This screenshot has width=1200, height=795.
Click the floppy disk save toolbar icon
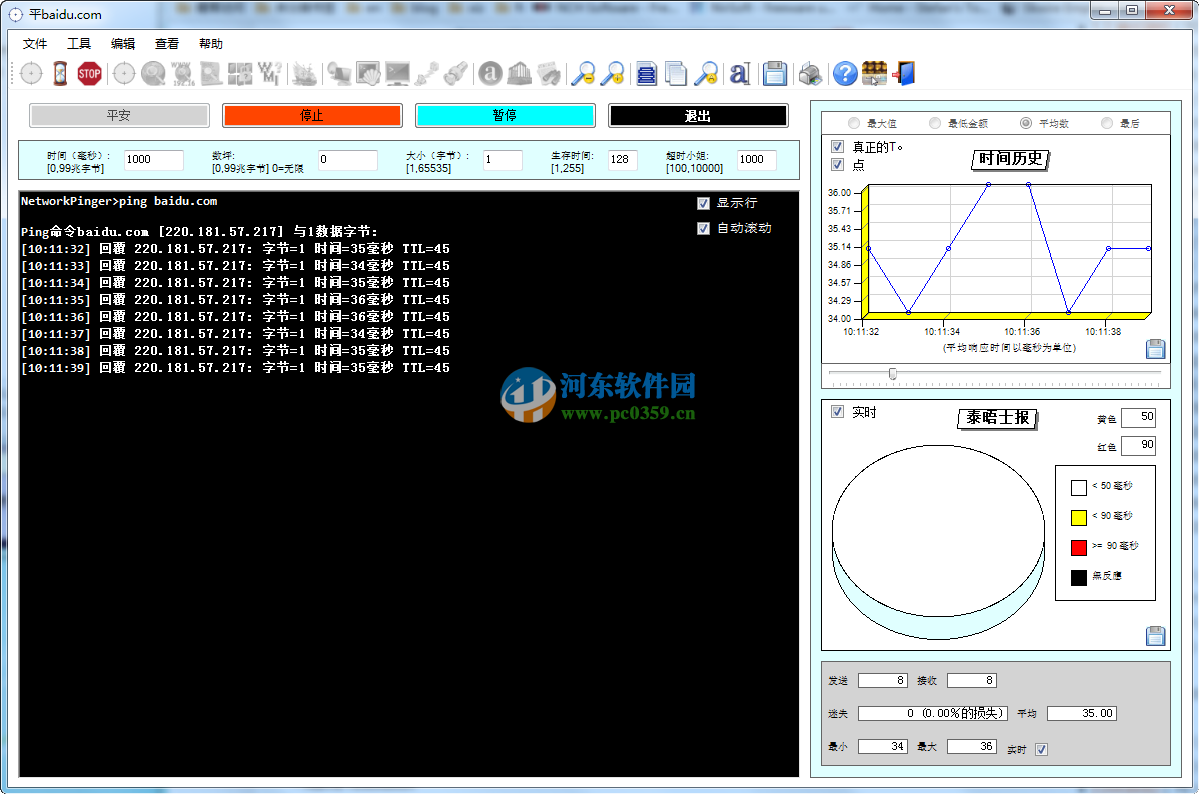coord(775,72)
